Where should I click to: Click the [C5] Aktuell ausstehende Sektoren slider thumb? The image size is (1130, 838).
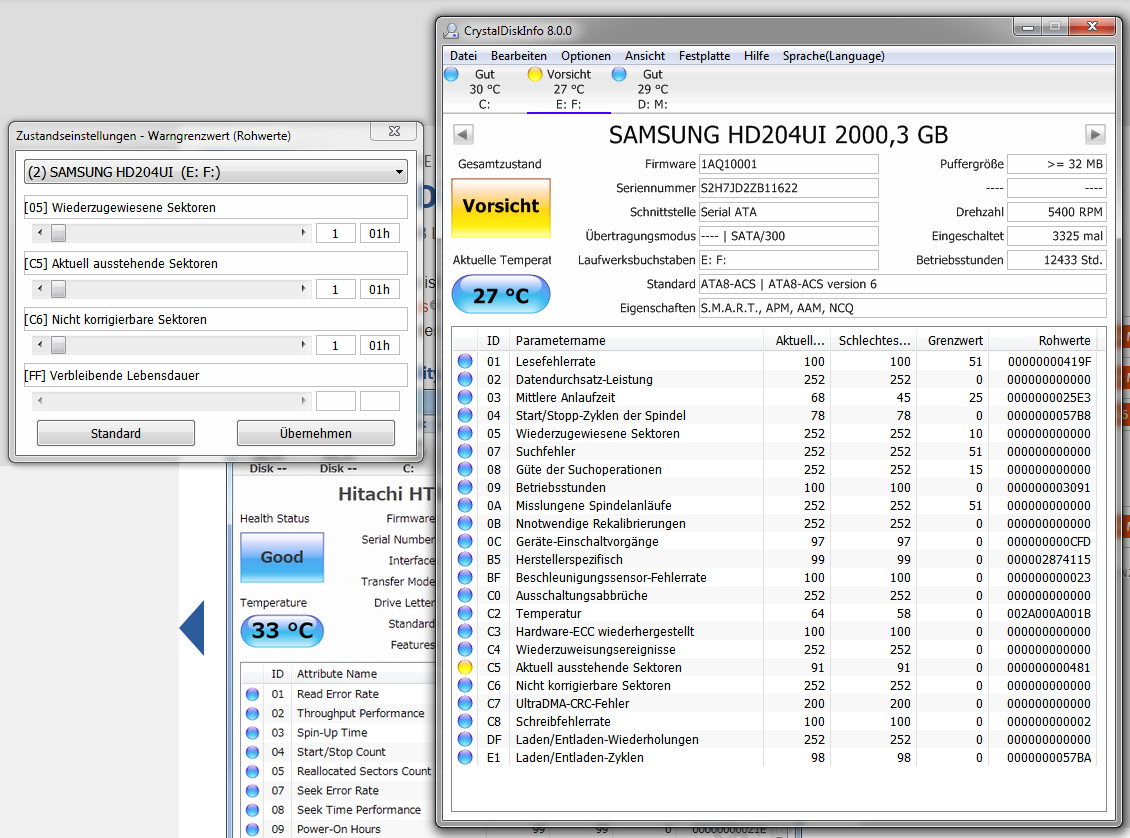click(58, 289)
